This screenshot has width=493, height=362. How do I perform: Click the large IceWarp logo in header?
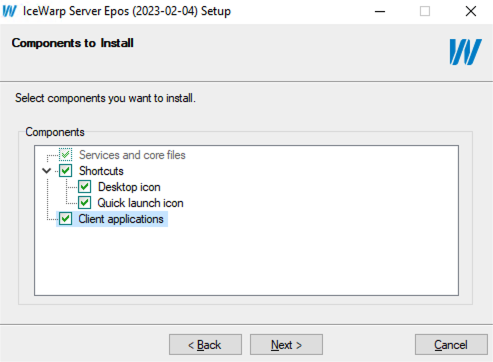tap(465, 52)
